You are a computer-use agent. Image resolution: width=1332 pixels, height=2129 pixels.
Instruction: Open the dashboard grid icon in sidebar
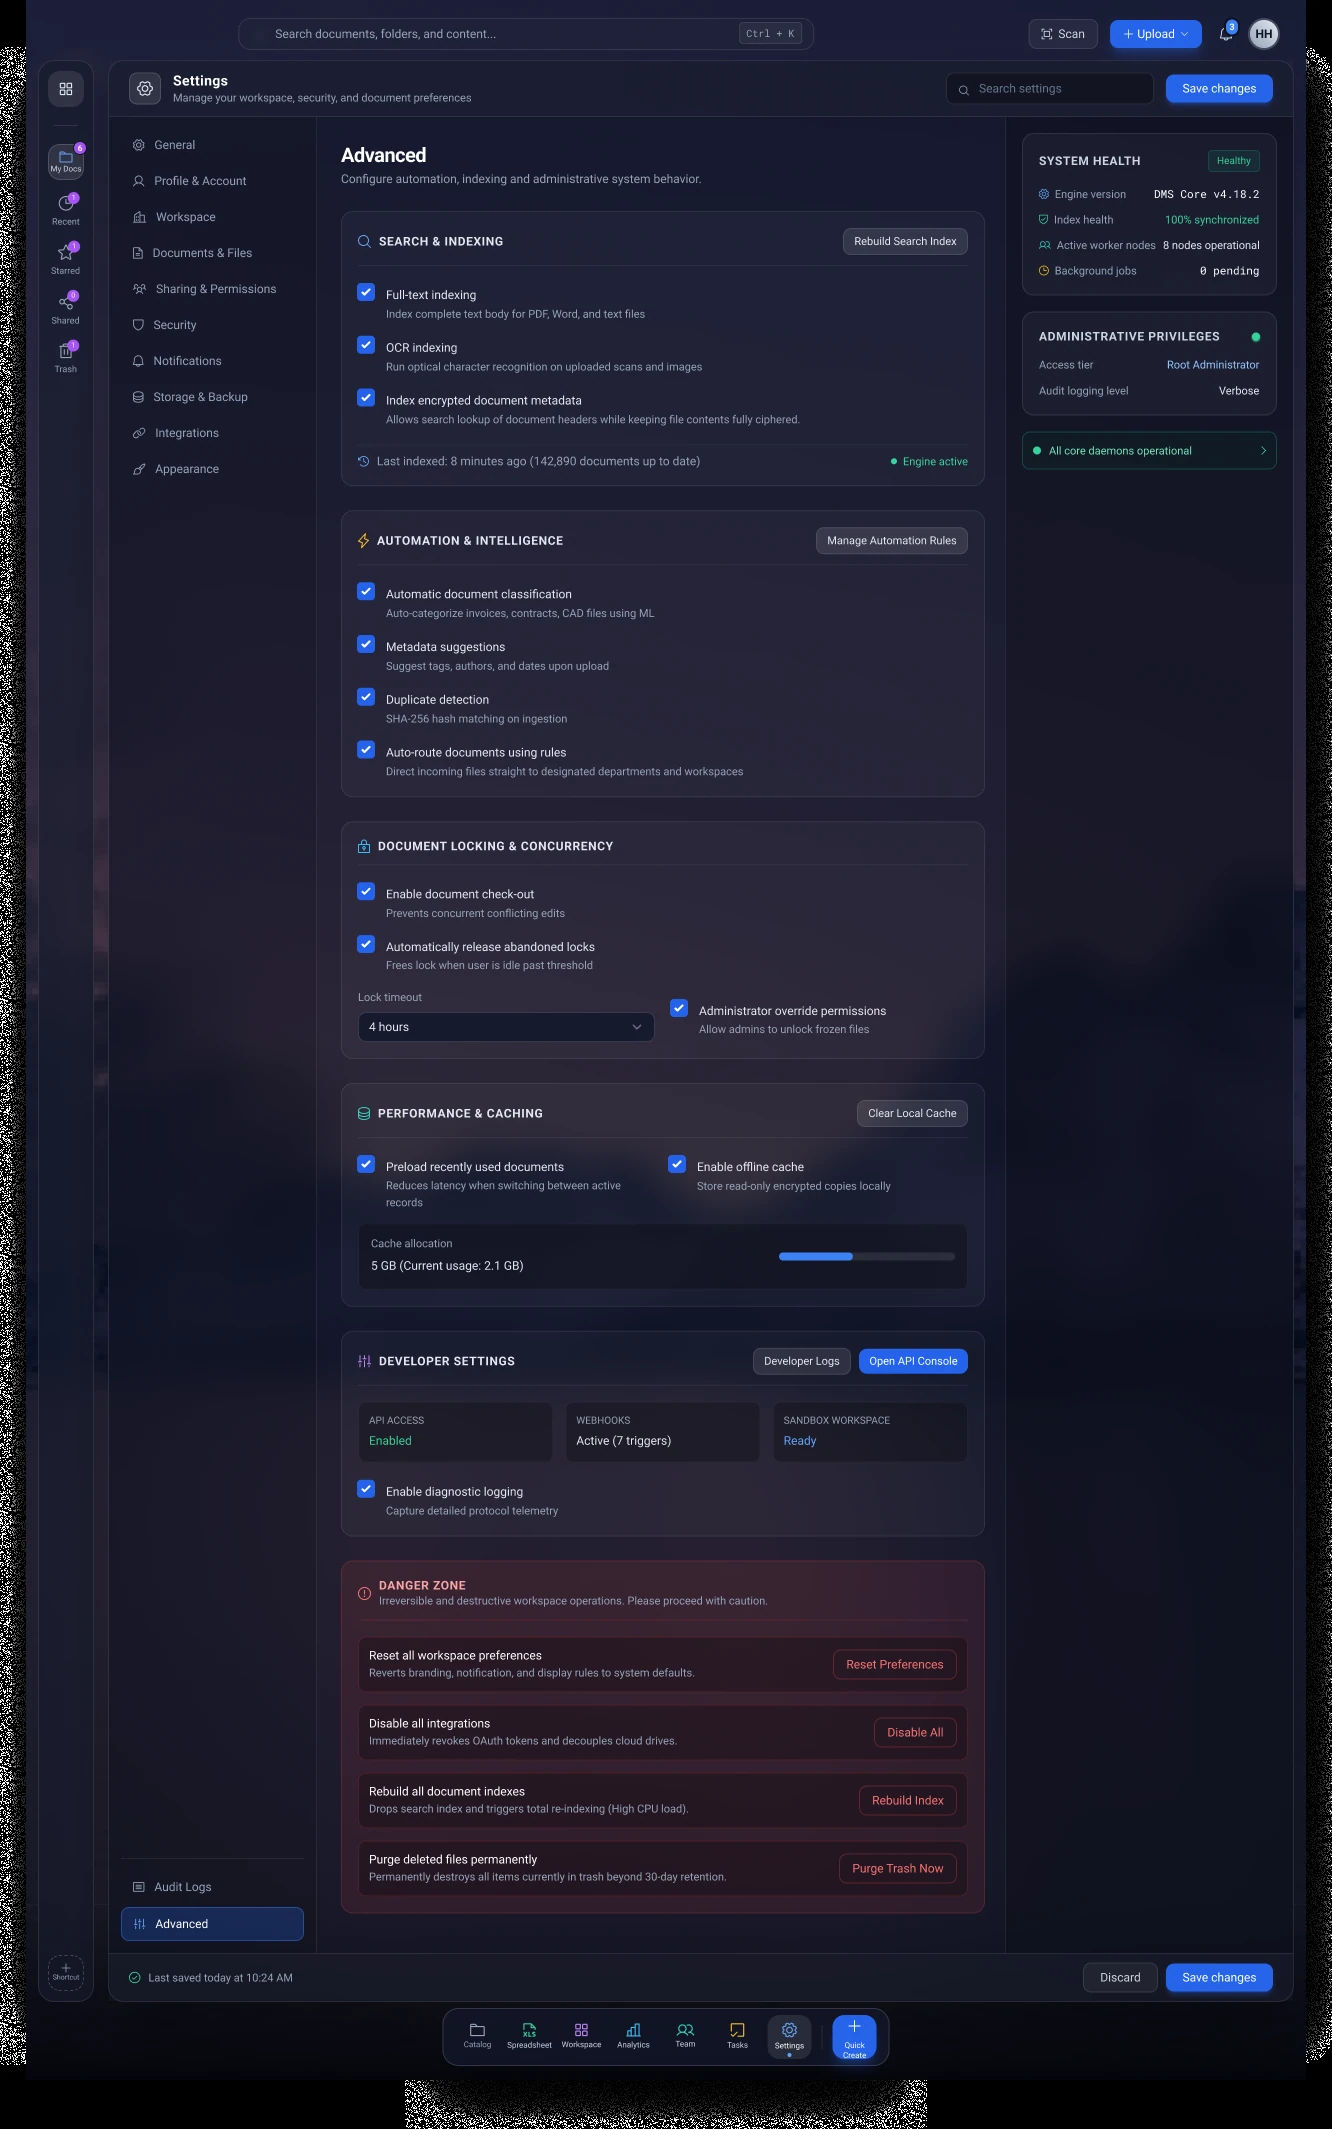(x=66, y=89)
